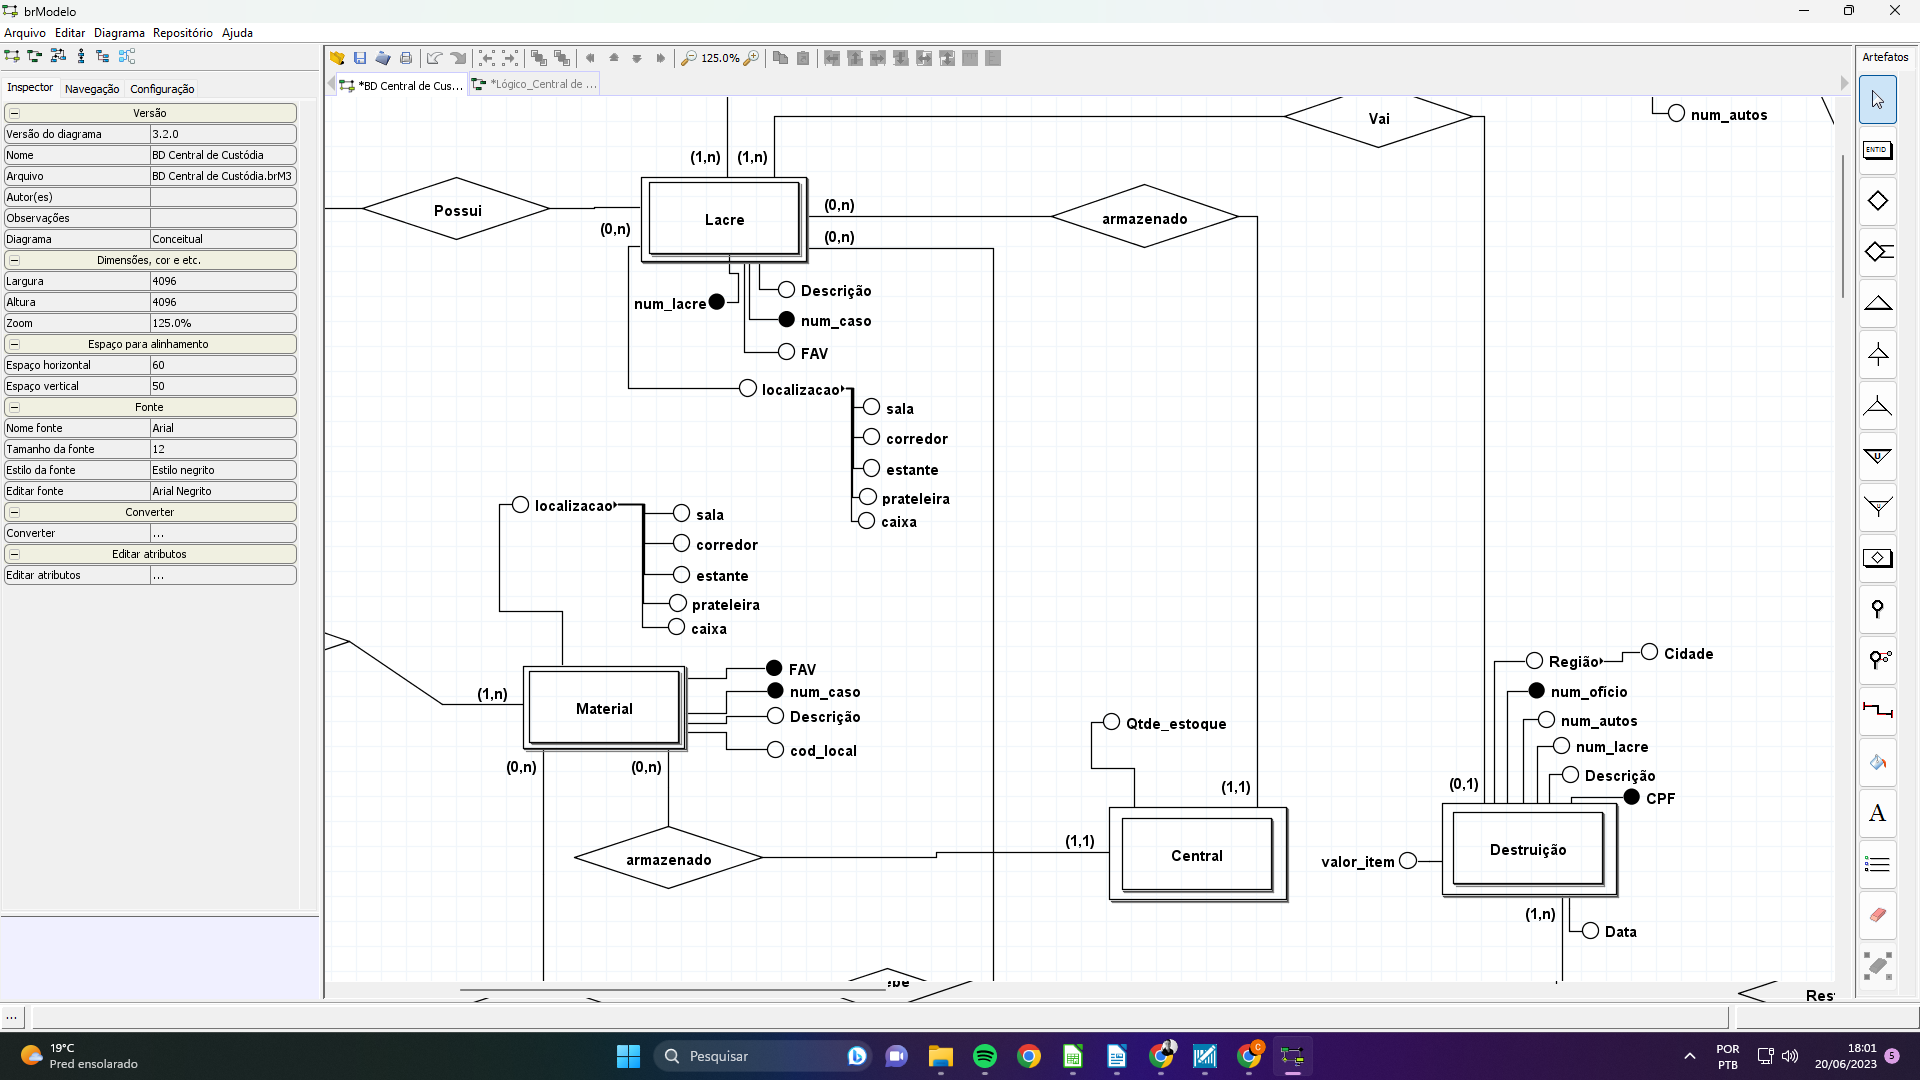Click the redo arrow icon

pyautogui.click(x=458, y=58)
